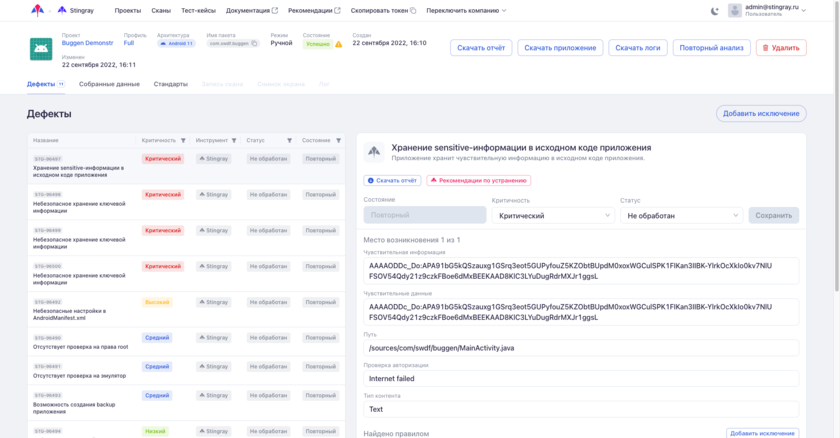Open the Инструмент column filter

click(234, 140)
